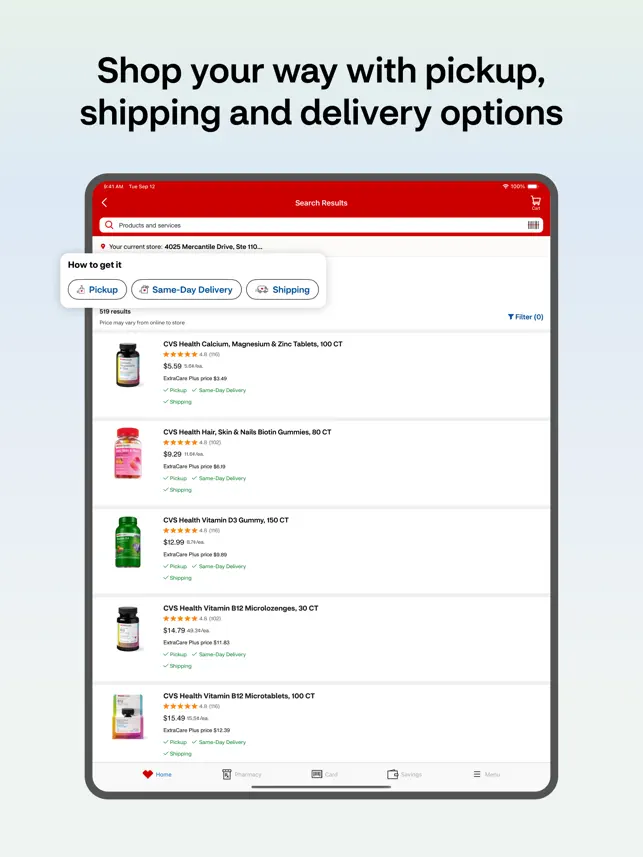Click the search magnifier icon
The height and width of the screenshot is (857, 643).
[109, 225]
